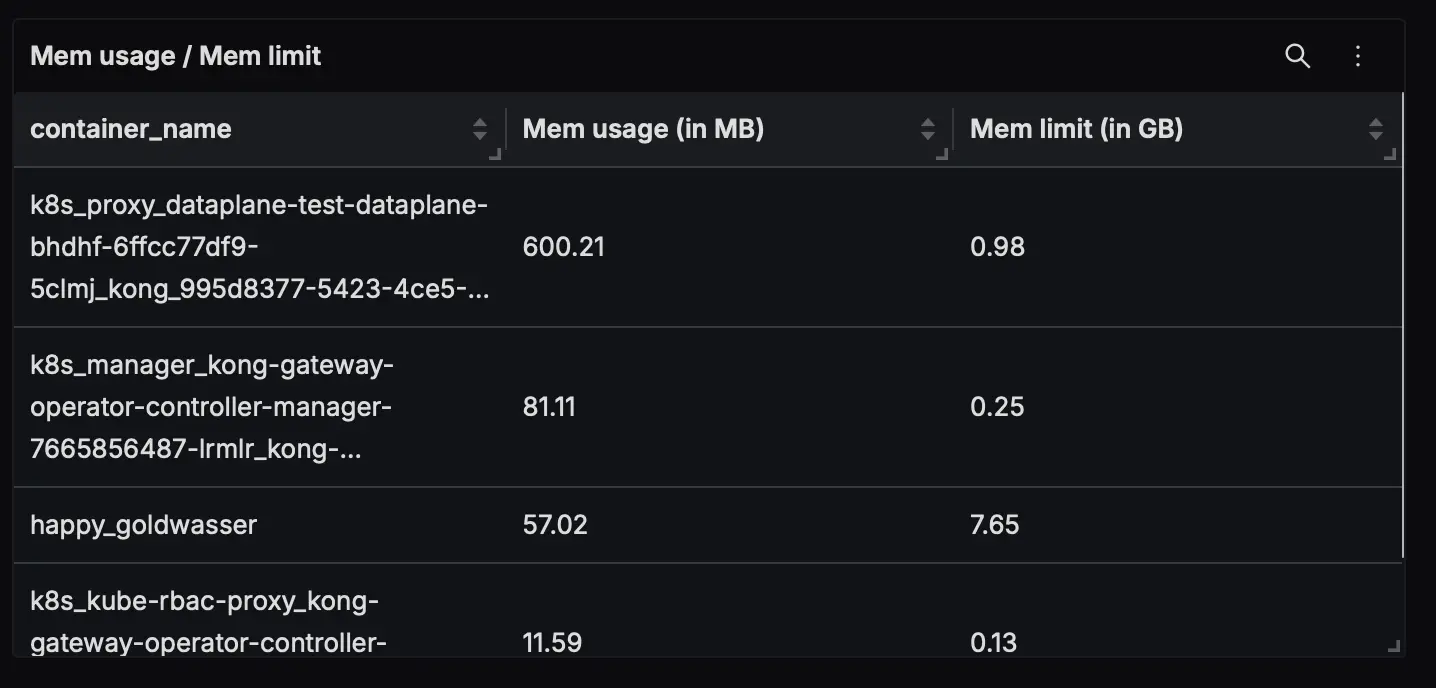Screen dimensions: 1436x688
Task: Open the three-dot panel options menu
Action: click(x=1358, y=56)
